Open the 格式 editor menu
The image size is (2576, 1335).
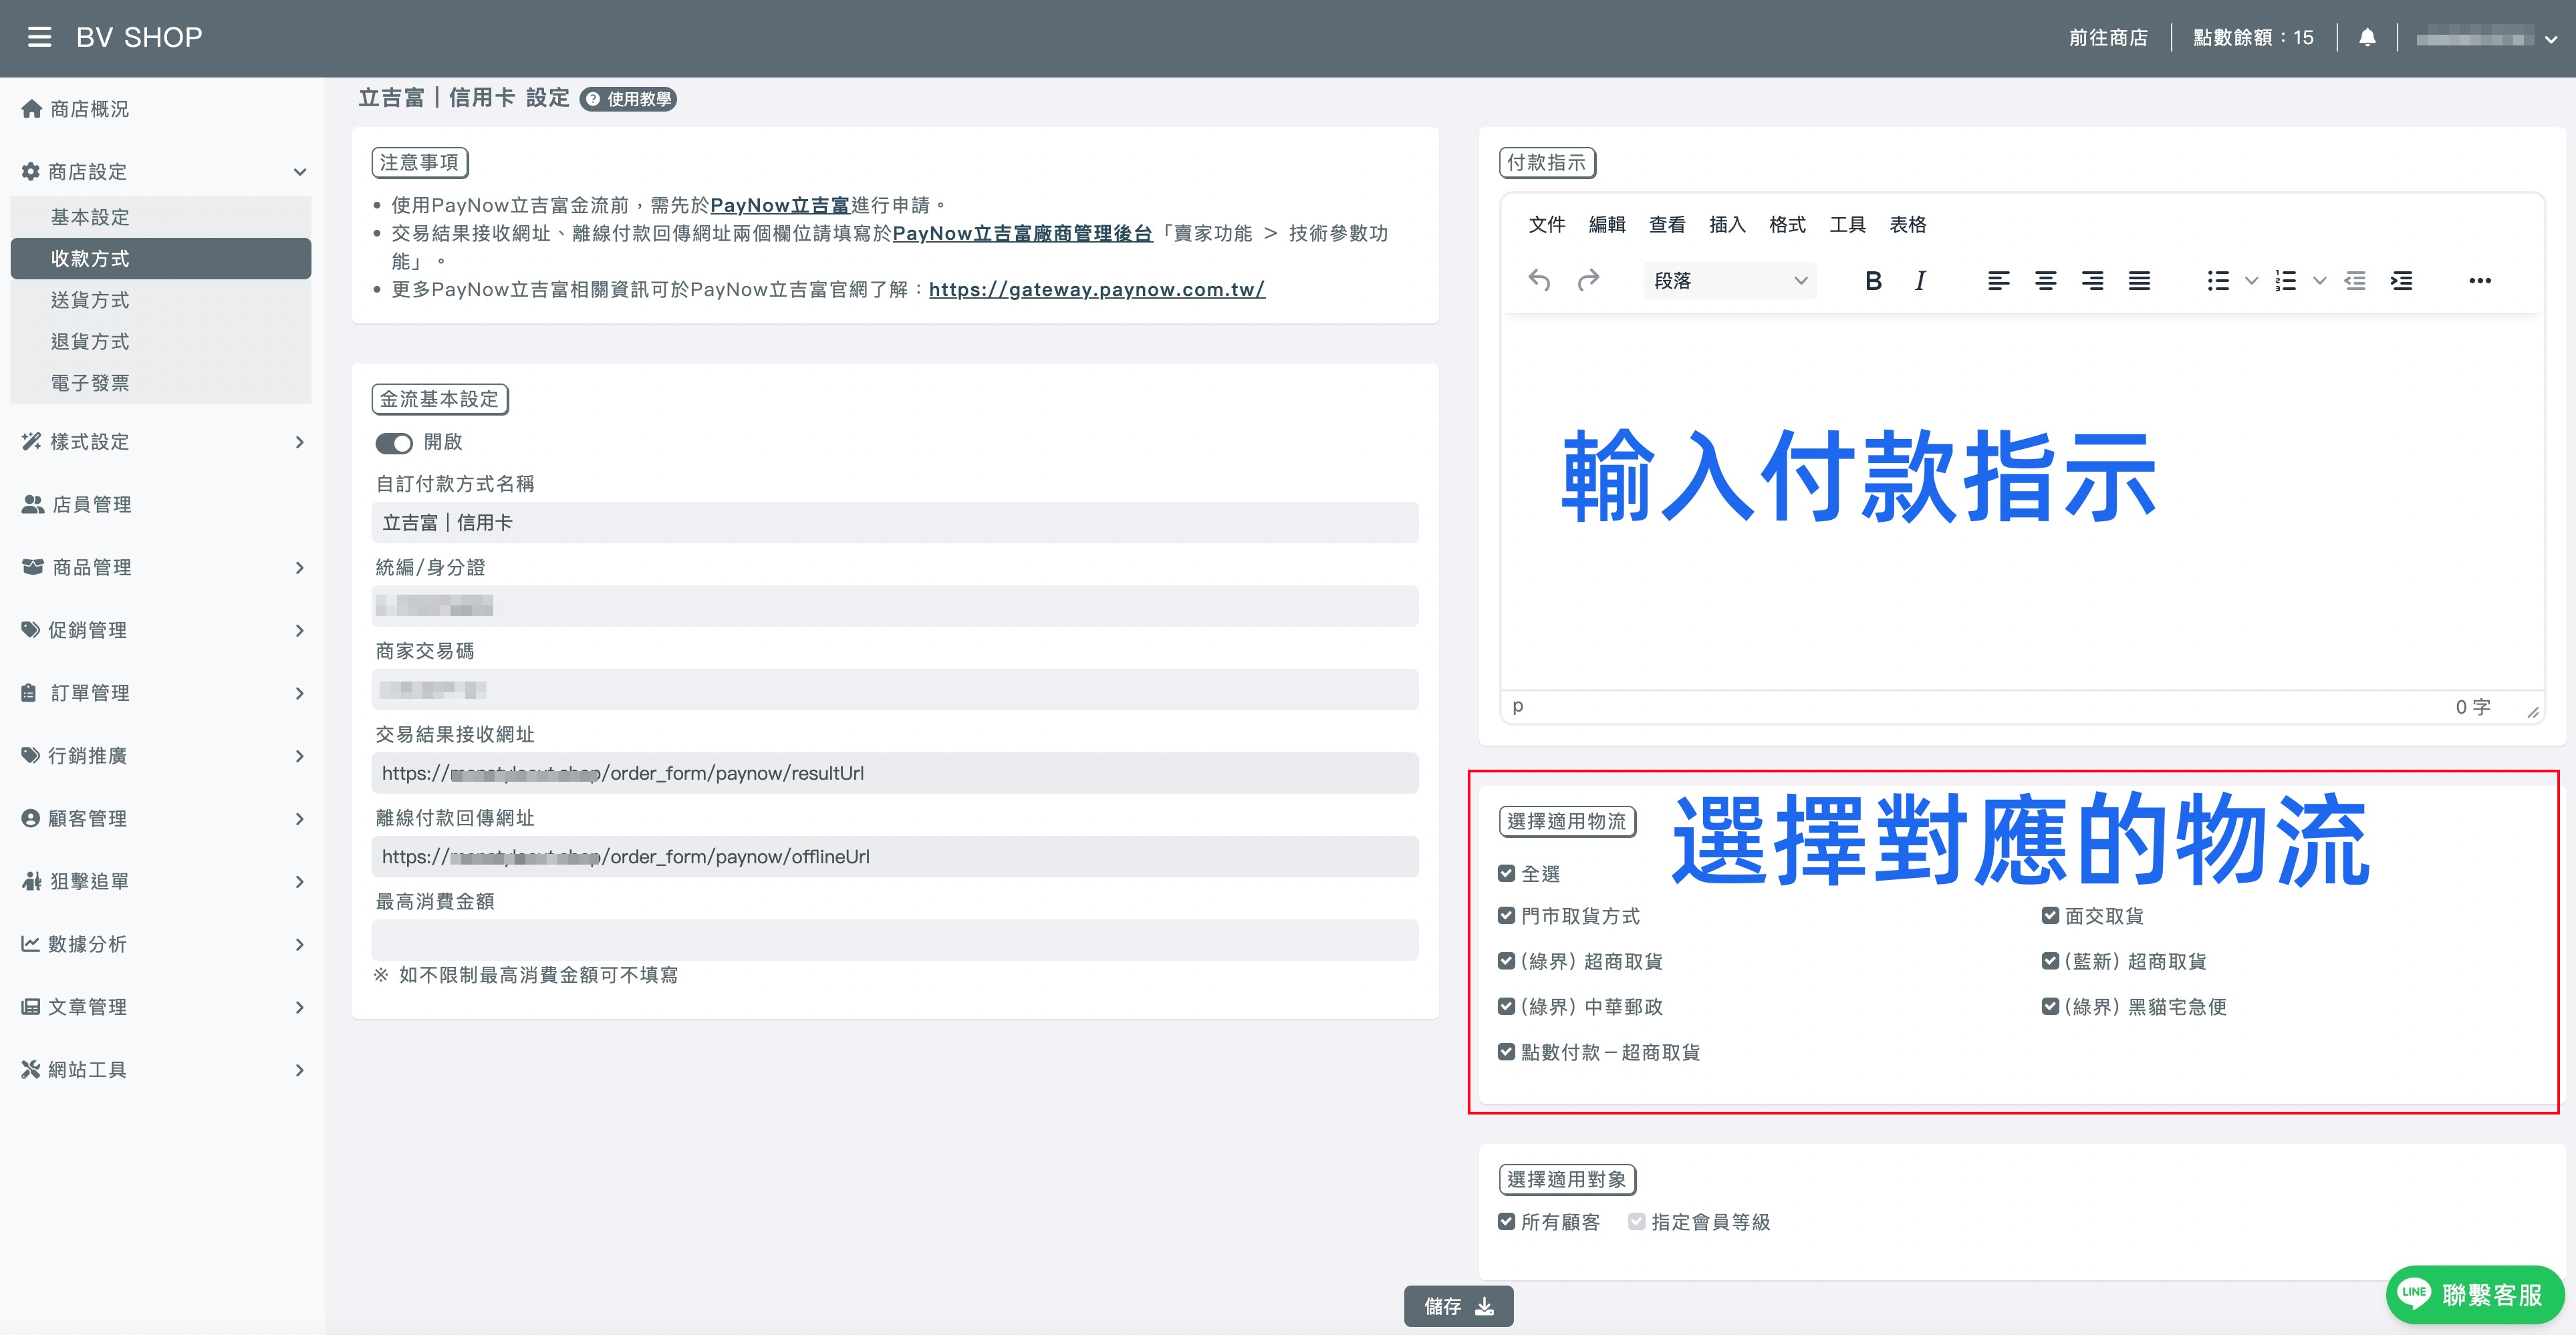1787,224
